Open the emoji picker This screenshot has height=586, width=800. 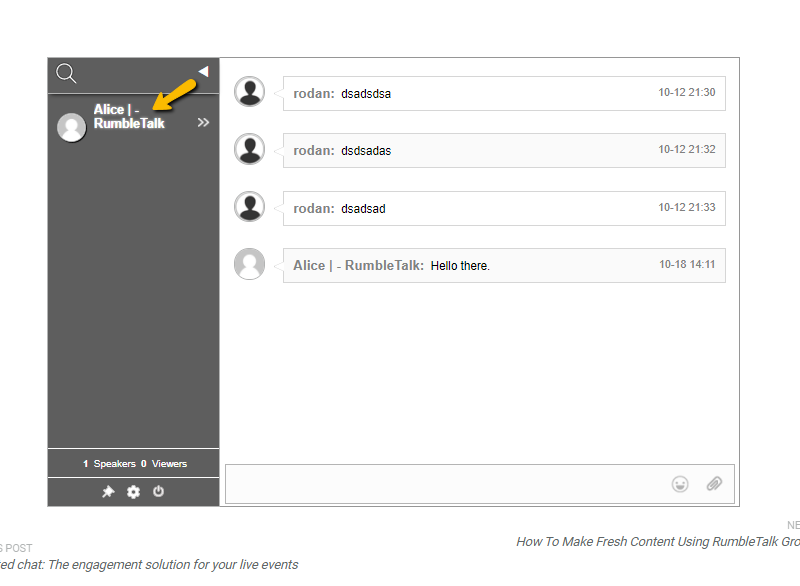680,483
